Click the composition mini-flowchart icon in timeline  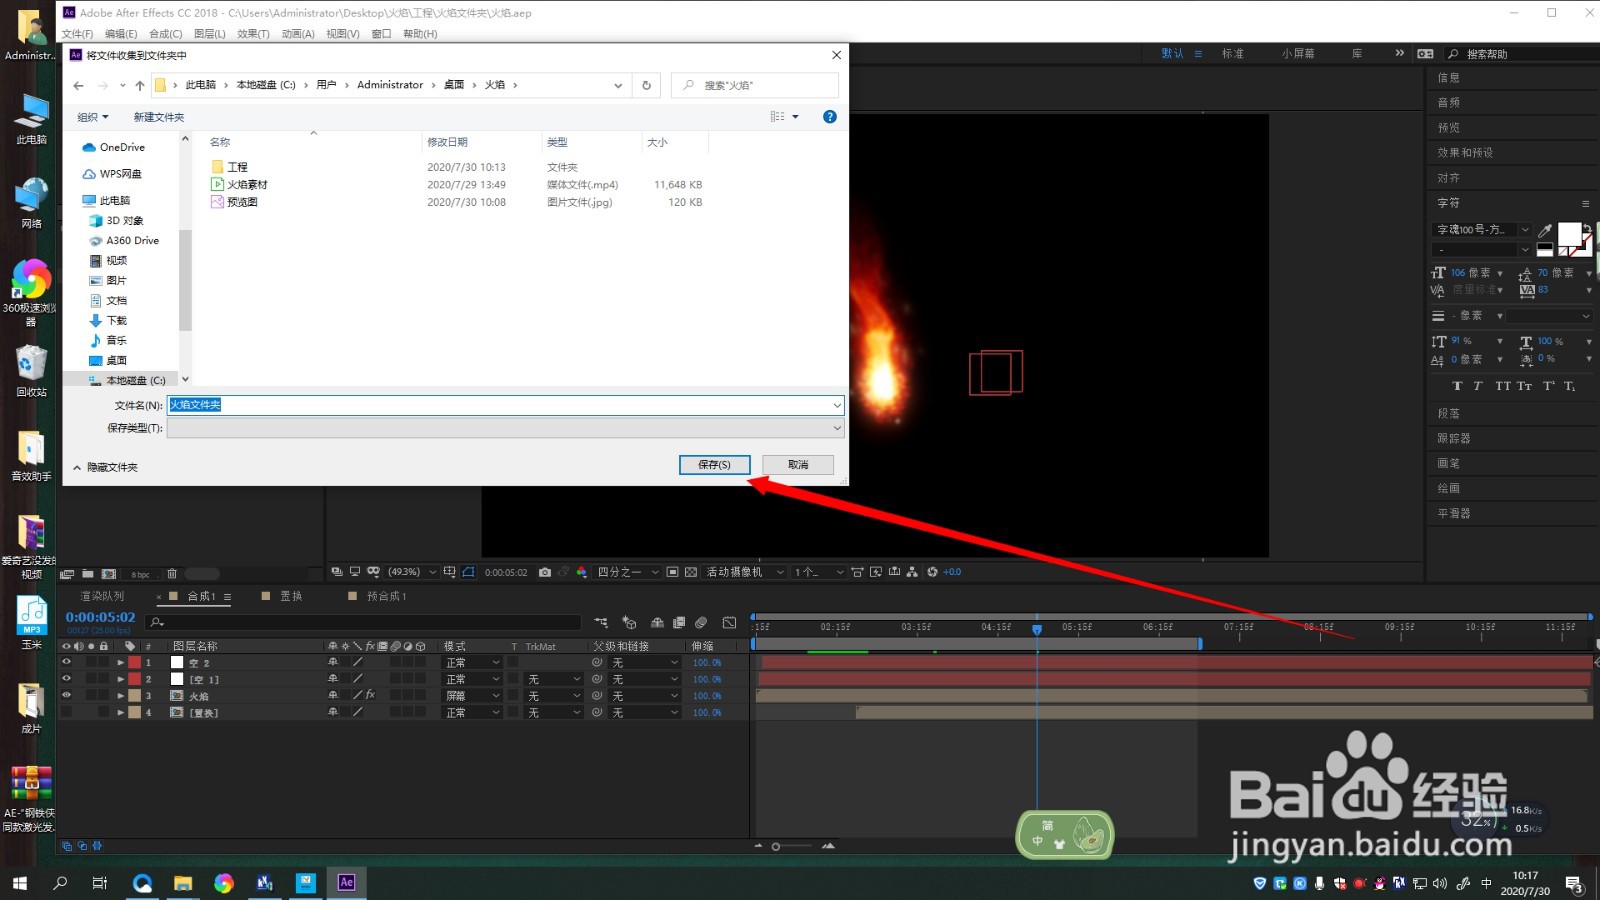click(601, 622)
